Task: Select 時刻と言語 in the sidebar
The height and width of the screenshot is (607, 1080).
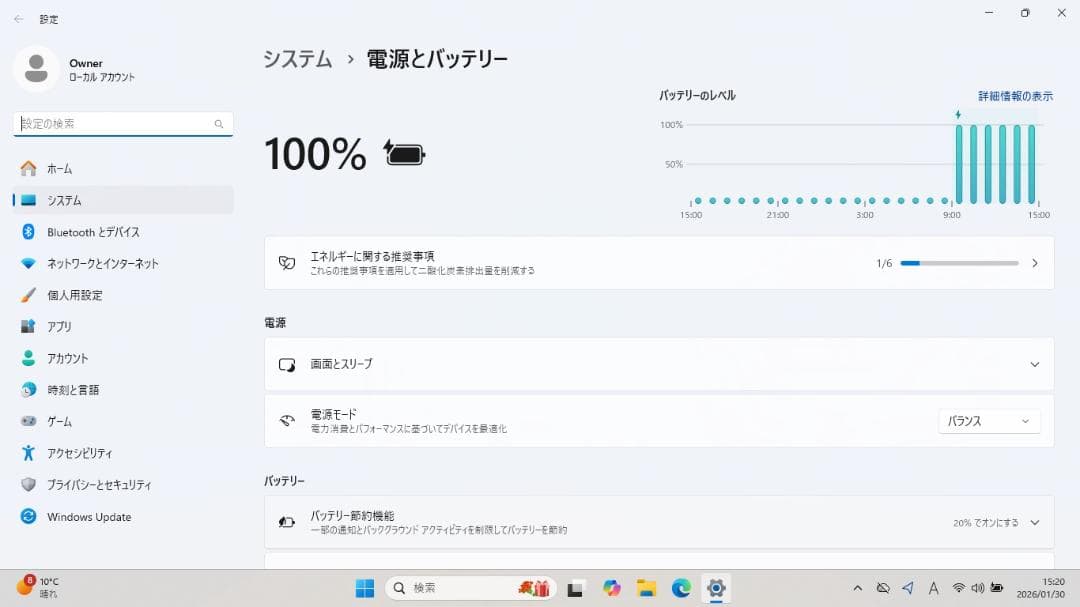Action: click(x=75, y=390)
